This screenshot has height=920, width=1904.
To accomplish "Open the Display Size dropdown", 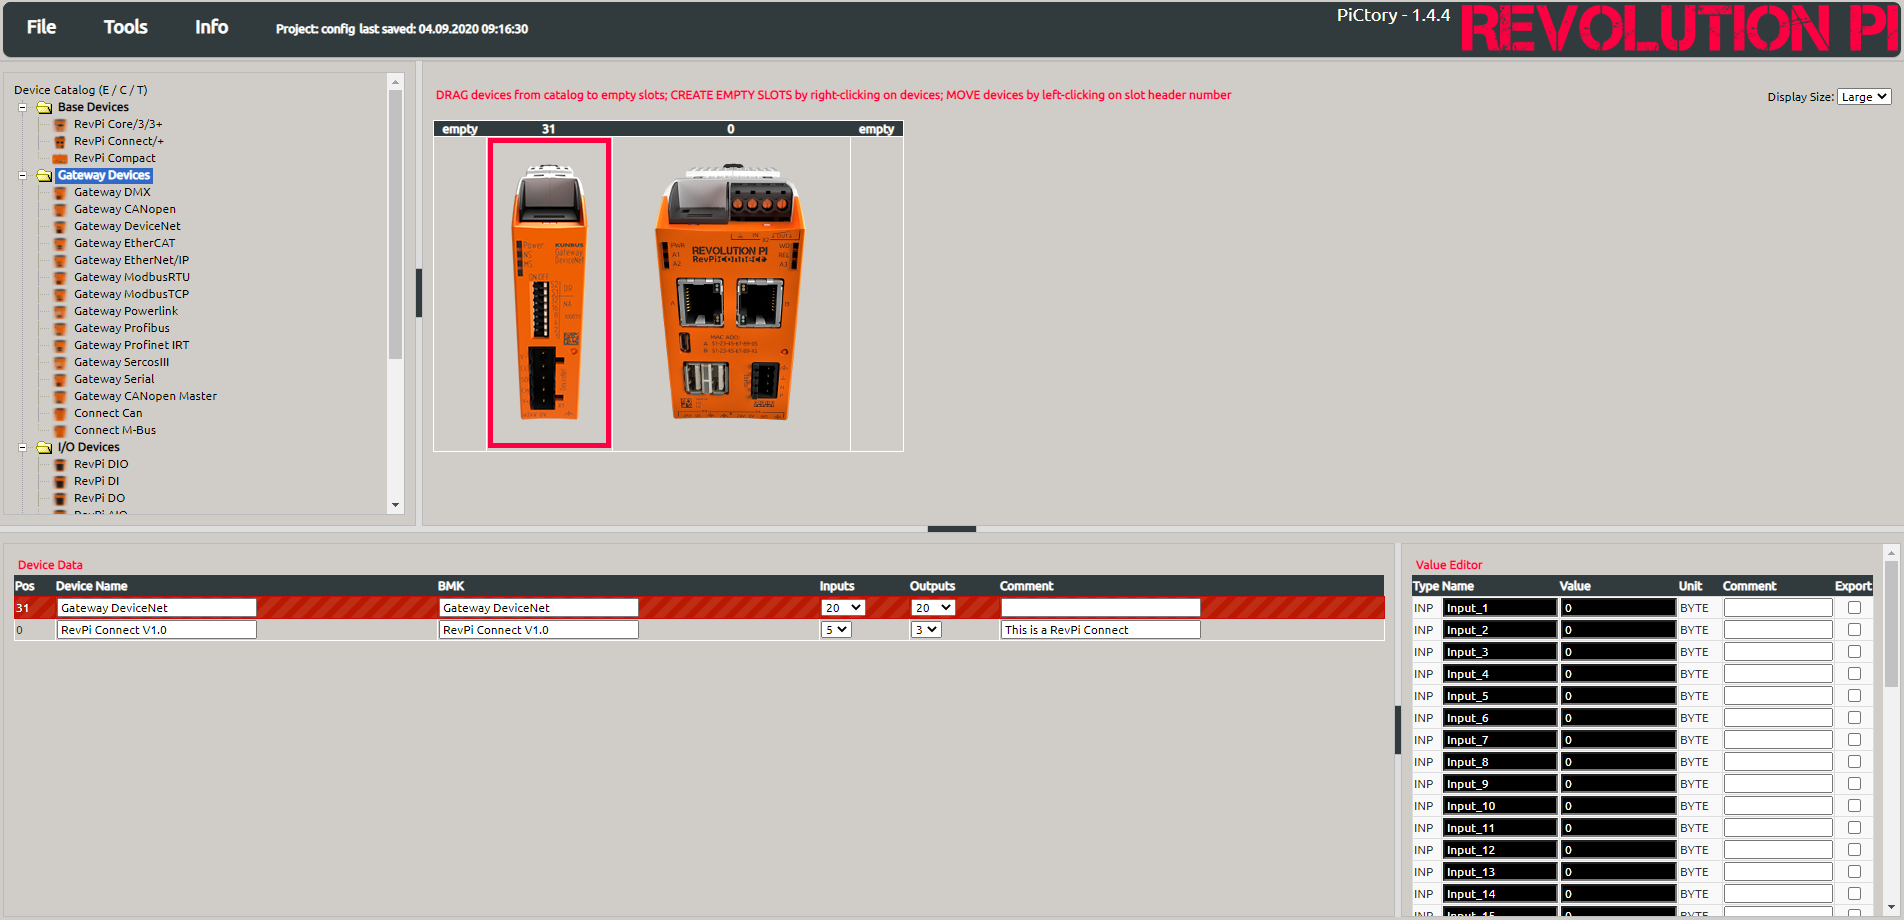I will (1864, 97).
